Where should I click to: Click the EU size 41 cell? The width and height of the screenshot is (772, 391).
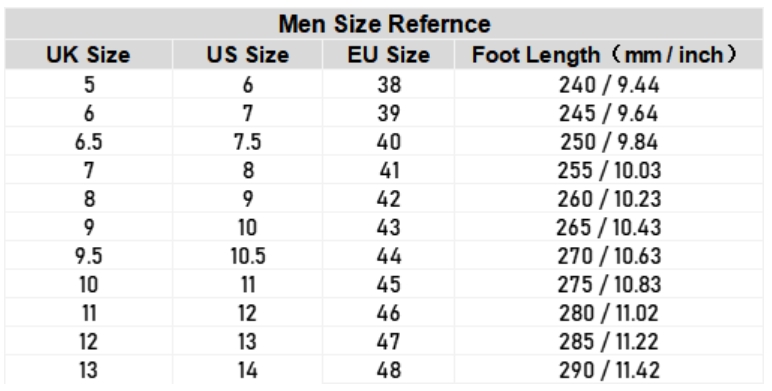[x=388, y=170]
